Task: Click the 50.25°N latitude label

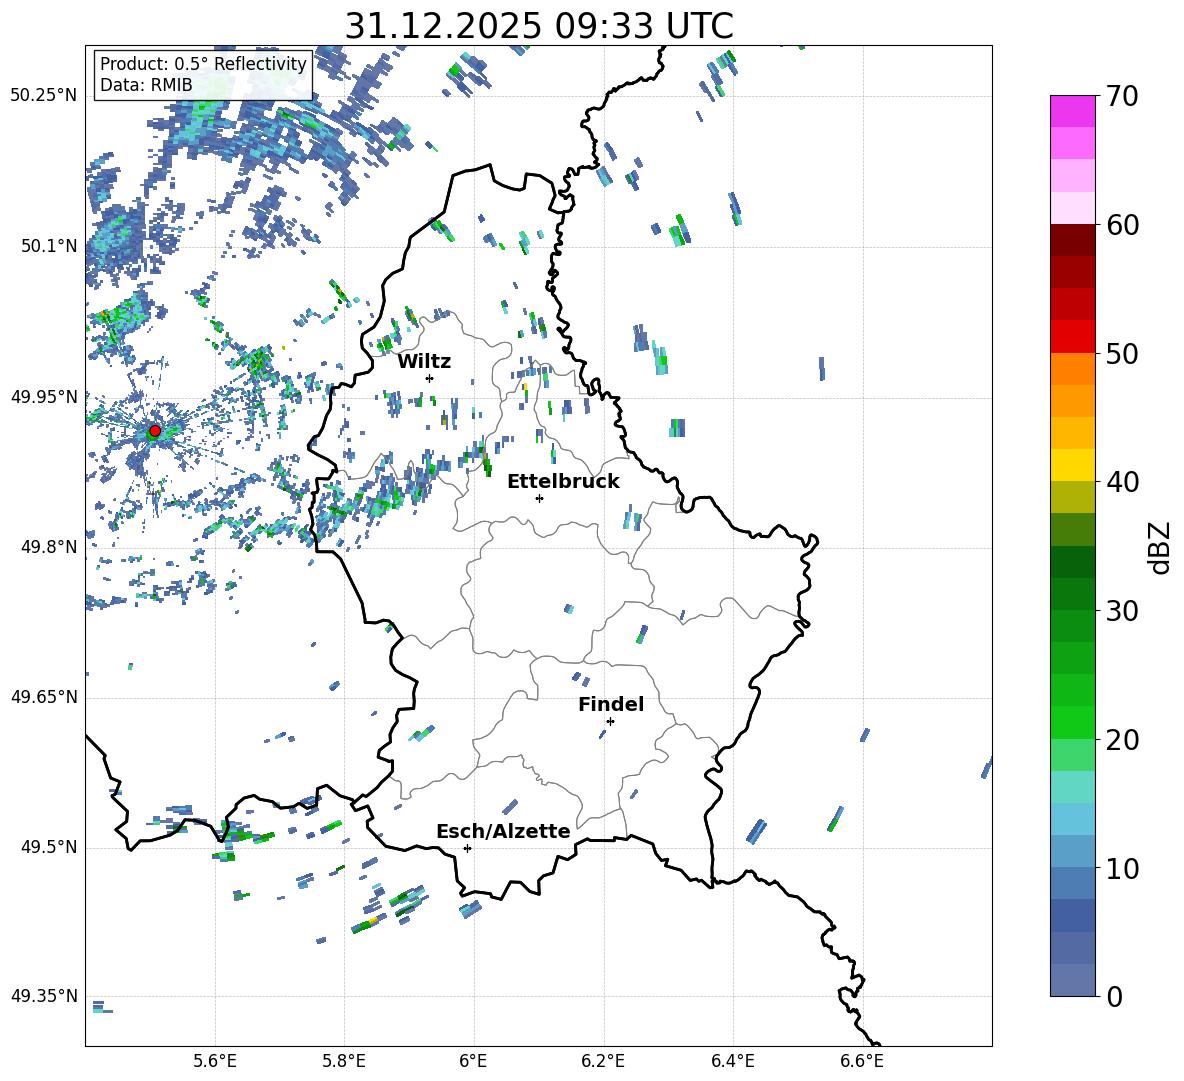Action: [x=44, y=96]
